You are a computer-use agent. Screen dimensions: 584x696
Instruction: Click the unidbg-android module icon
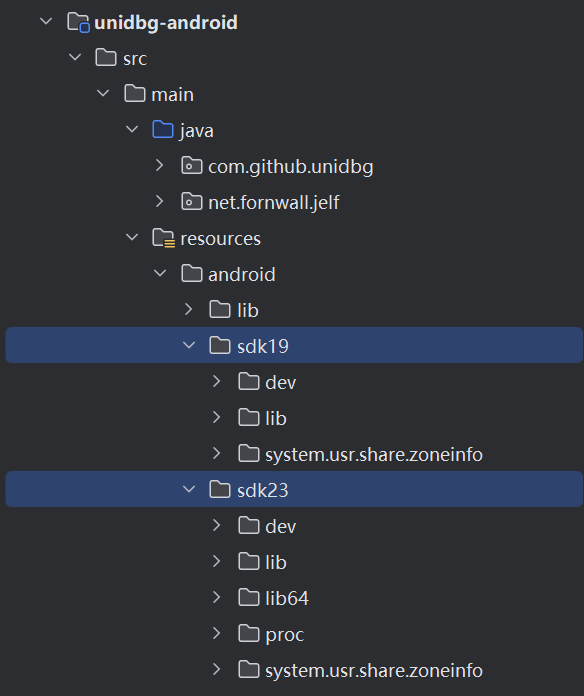(78, 22)
